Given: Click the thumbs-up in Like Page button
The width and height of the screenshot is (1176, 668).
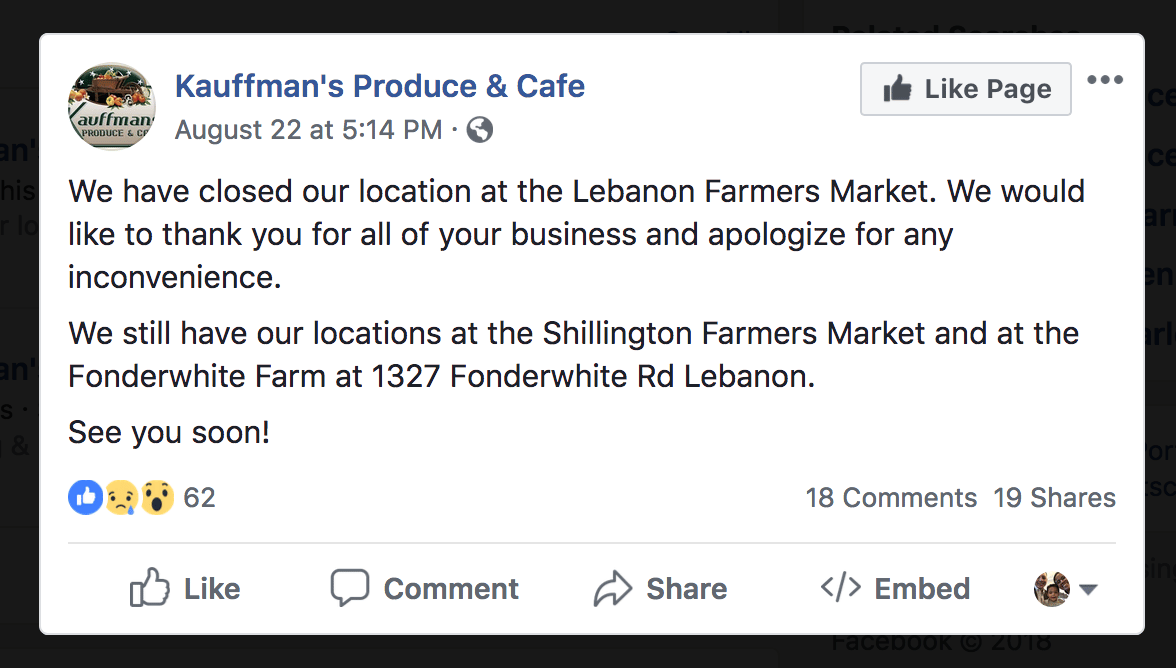Looking at the screenshot, I should [897, 88].
